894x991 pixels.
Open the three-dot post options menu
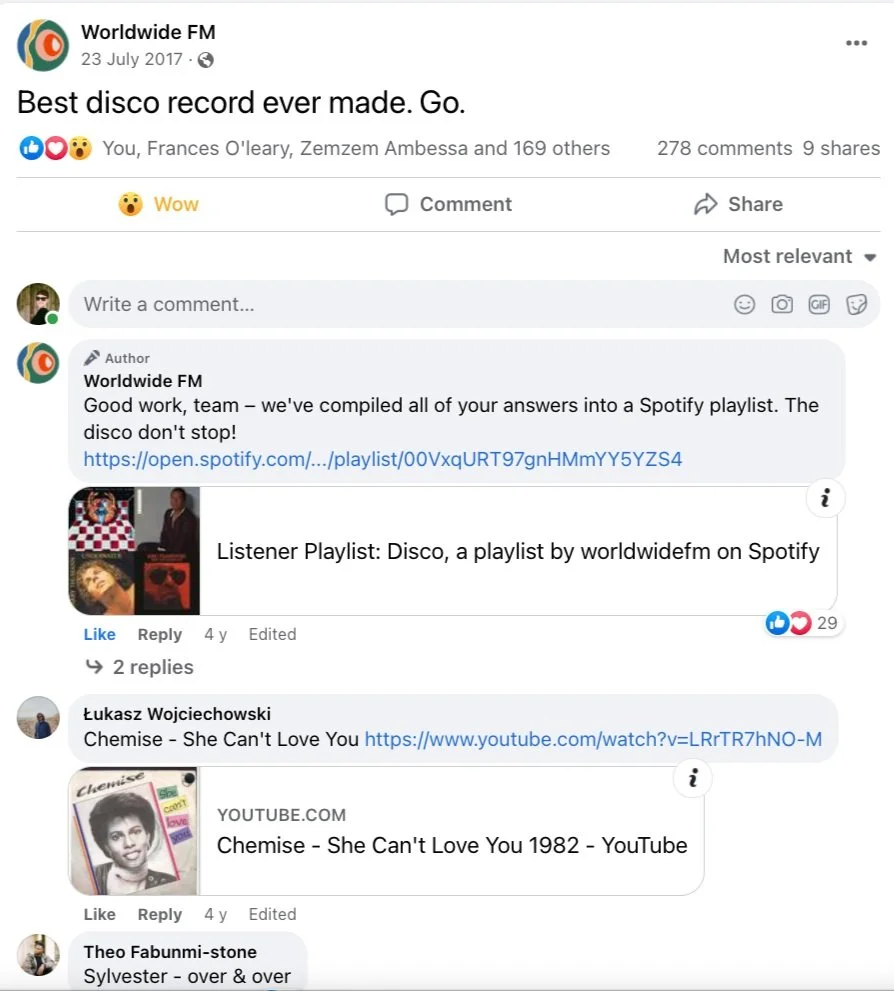[x=856, y=43]
